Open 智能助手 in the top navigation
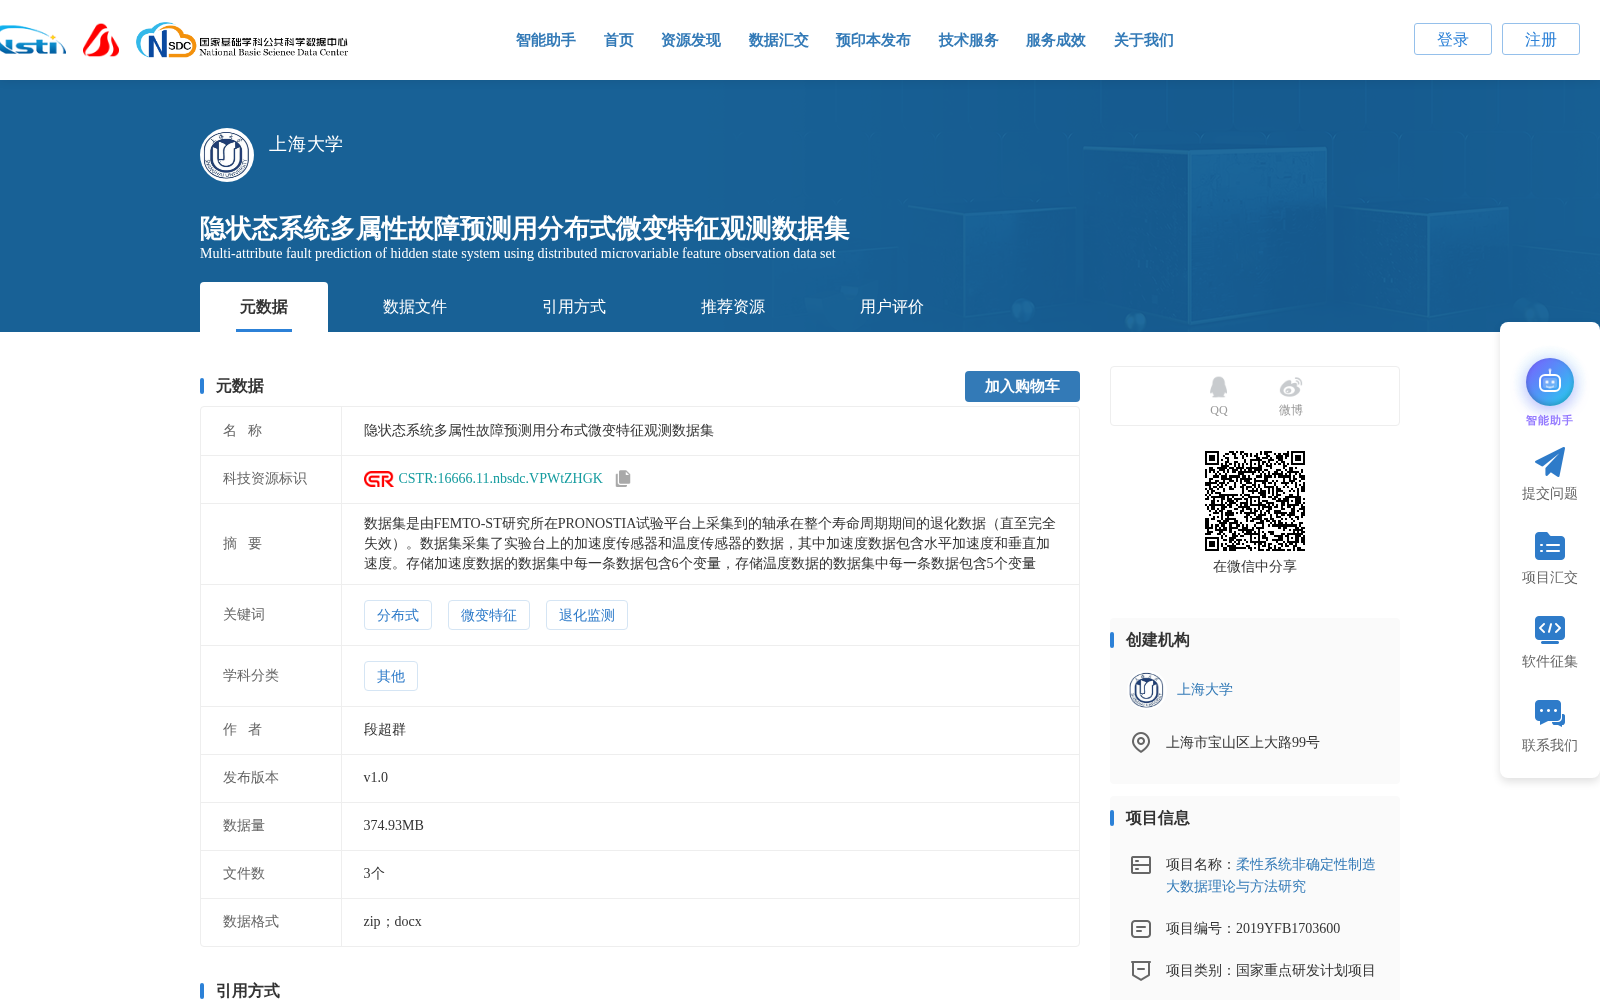Image resolution: width=1600 pixels, height=1000 pixels. pyautogui.click(x=546, y=40)
